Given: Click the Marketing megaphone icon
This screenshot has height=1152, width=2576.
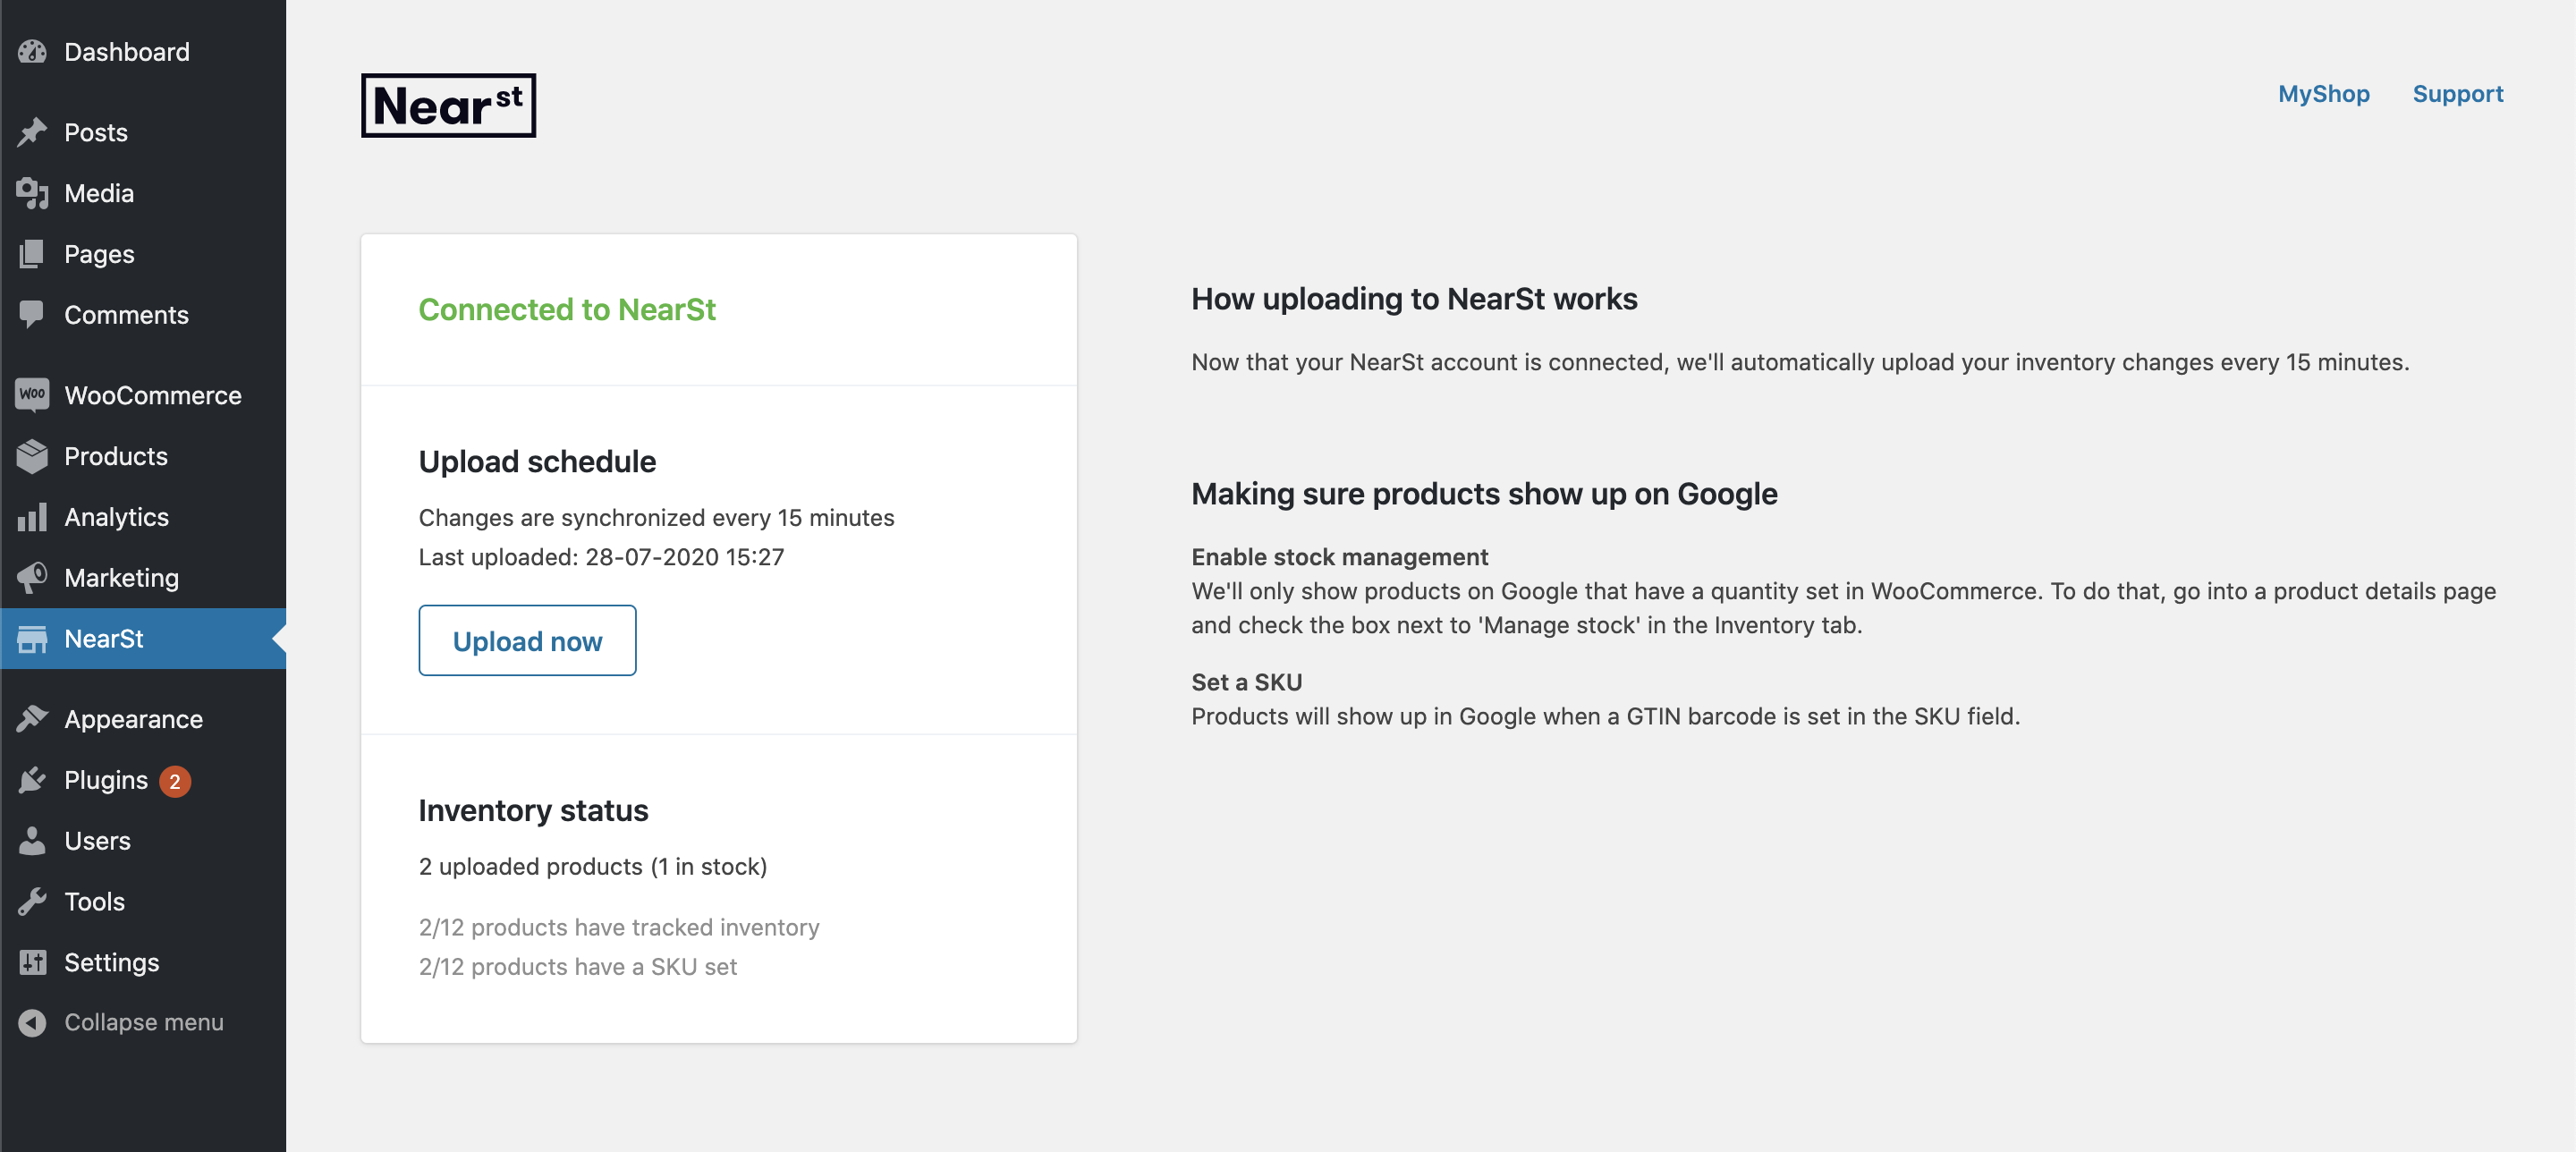Looking at the screenshot, I should [32, 577].
